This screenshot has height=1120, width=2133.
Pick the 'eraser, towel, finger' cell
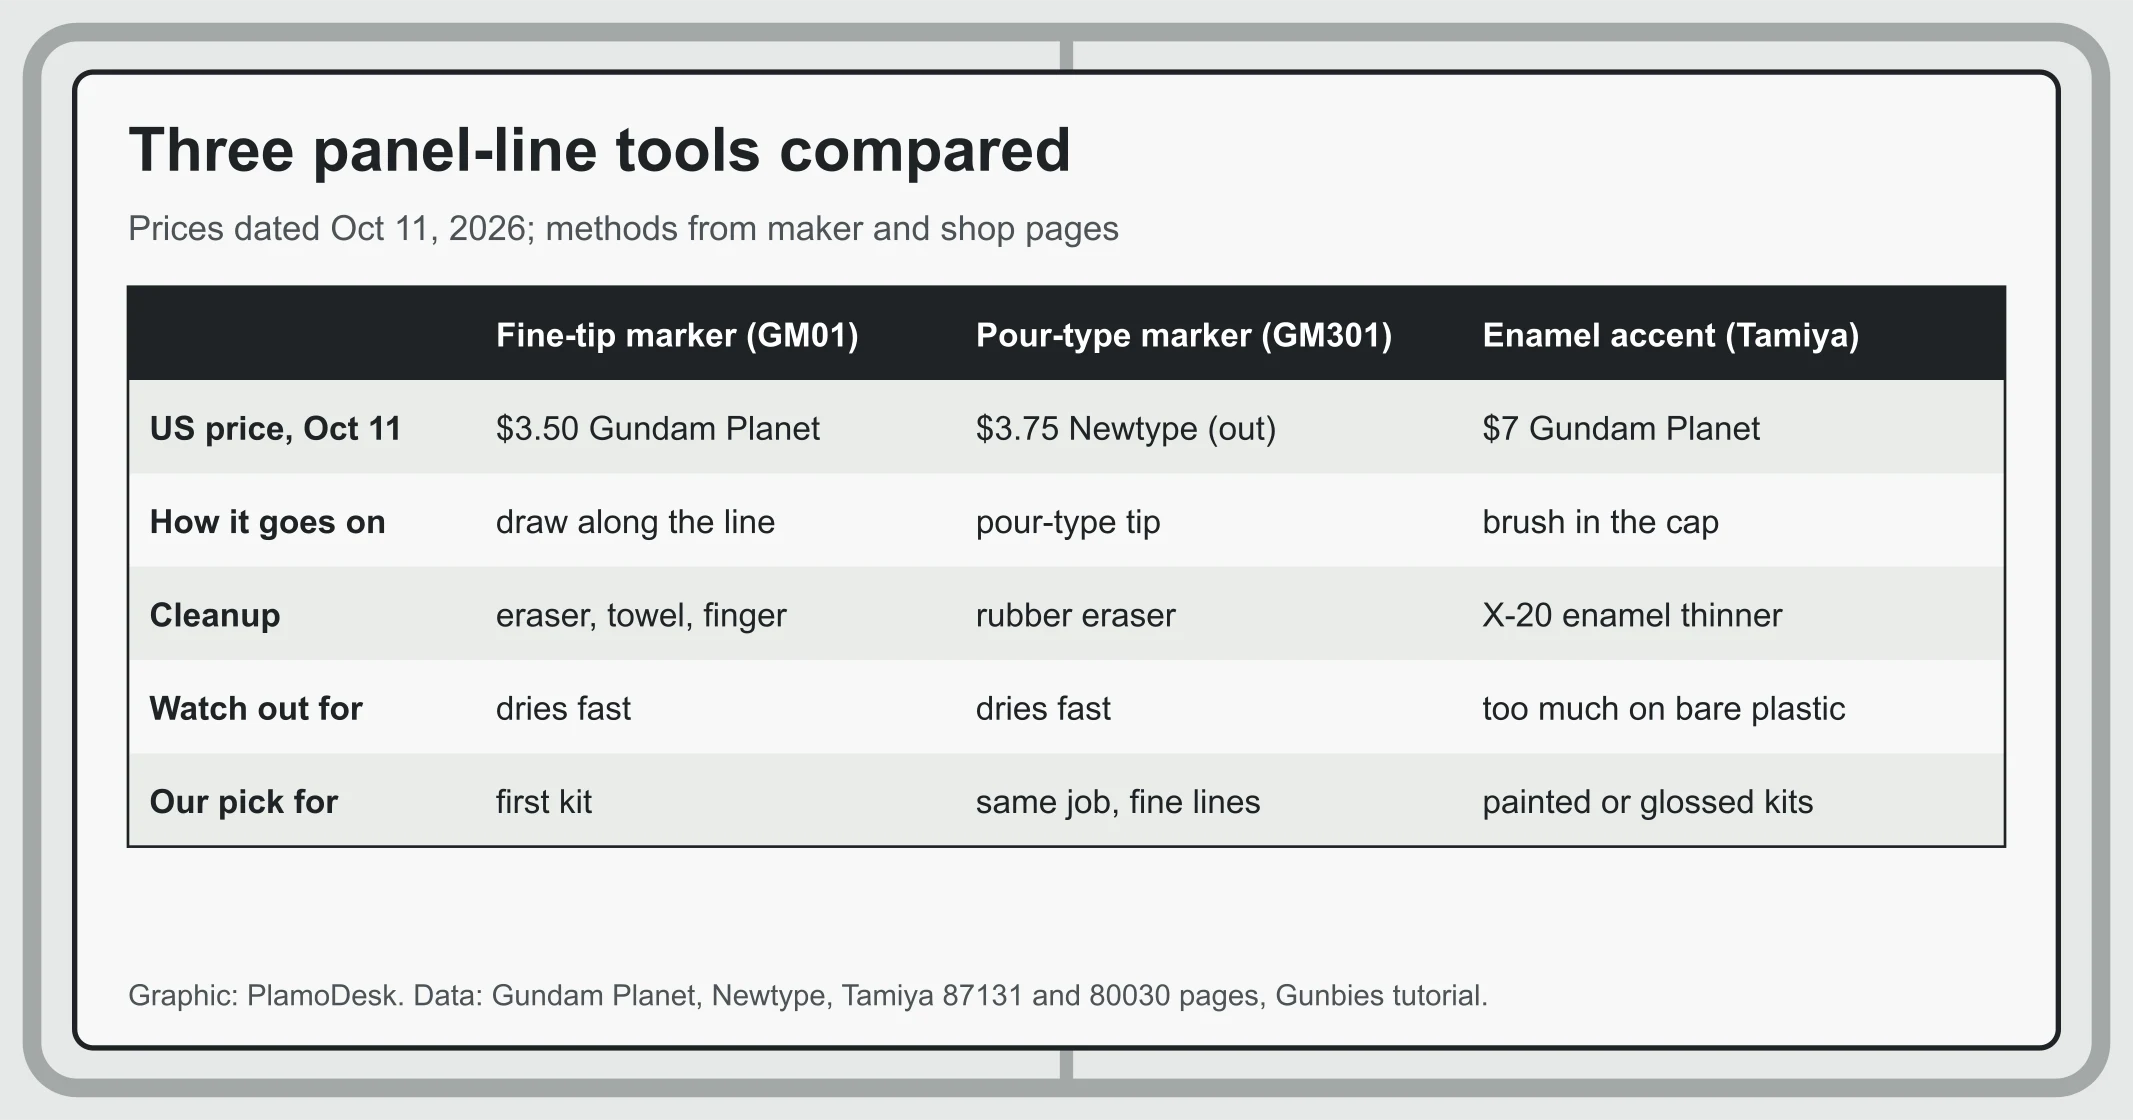coord(641,615)
